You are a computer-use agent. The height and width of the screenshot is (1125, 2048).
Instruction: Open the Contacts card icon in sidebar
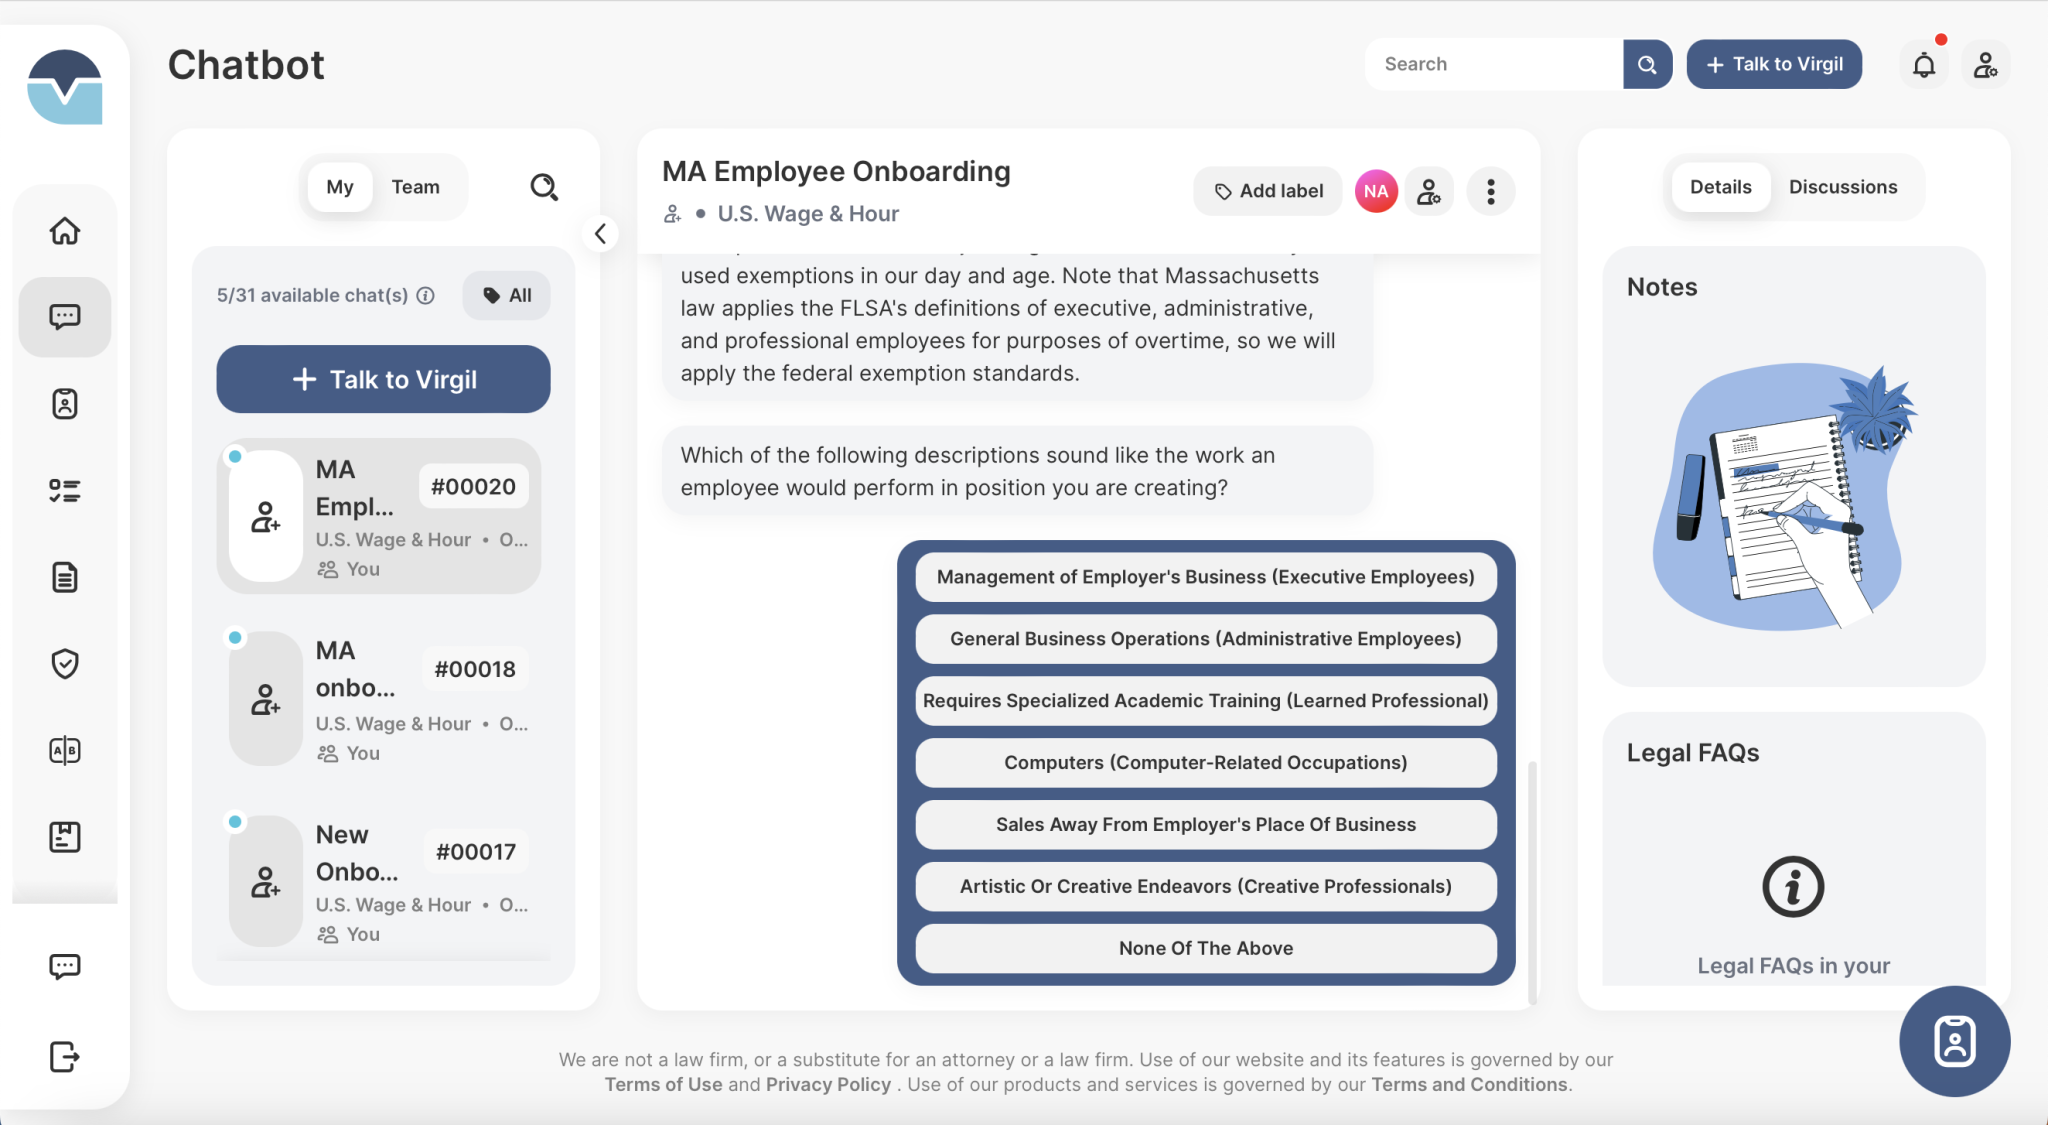[x=64, y=403]
